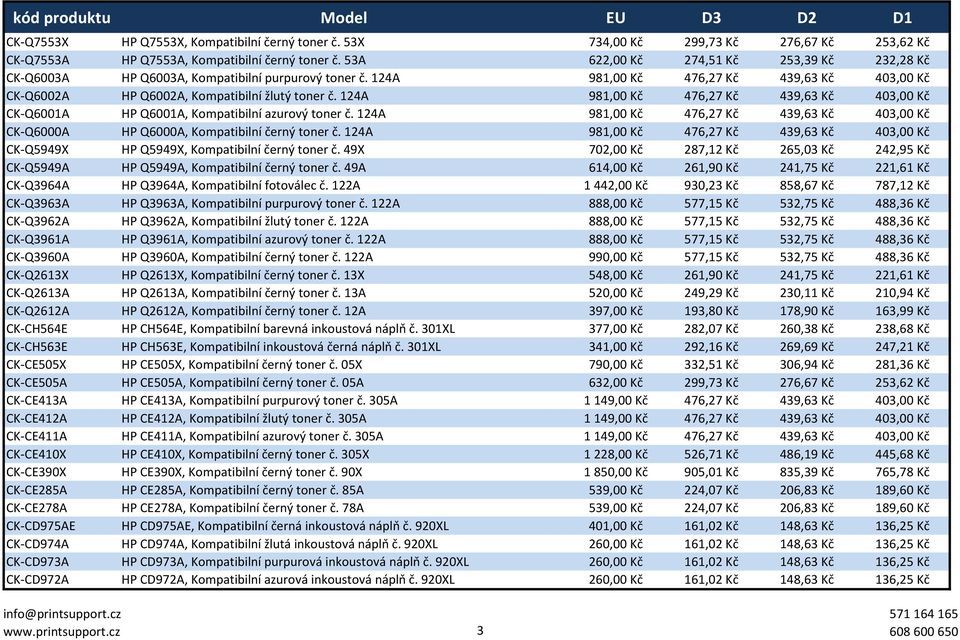960x640 pixels.
Task: Select product code CK-Q3964A
Action: point(37,186)
